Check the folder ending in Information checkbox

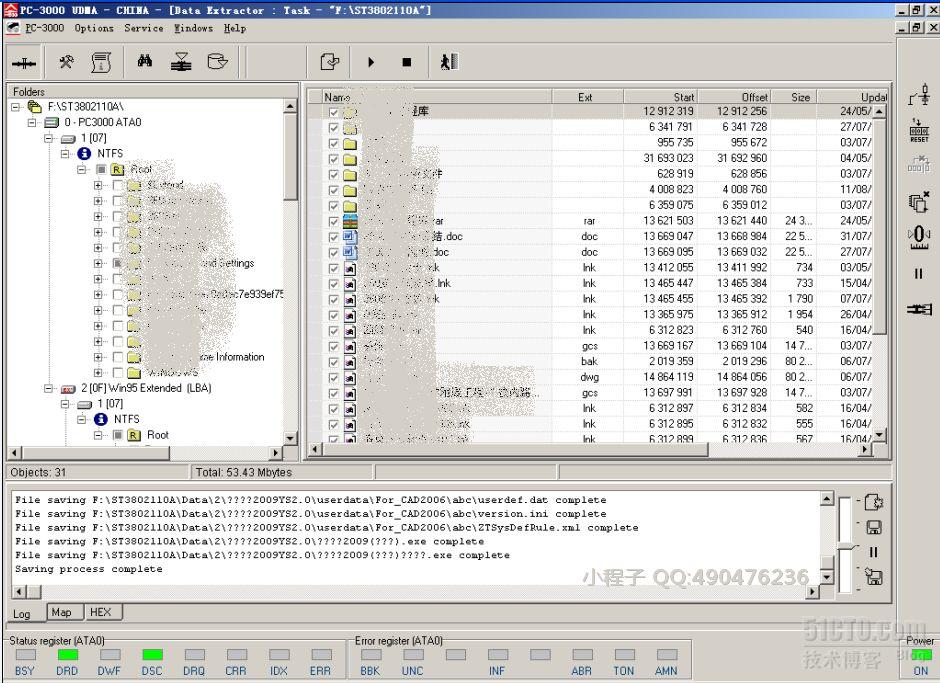point(118,357)
